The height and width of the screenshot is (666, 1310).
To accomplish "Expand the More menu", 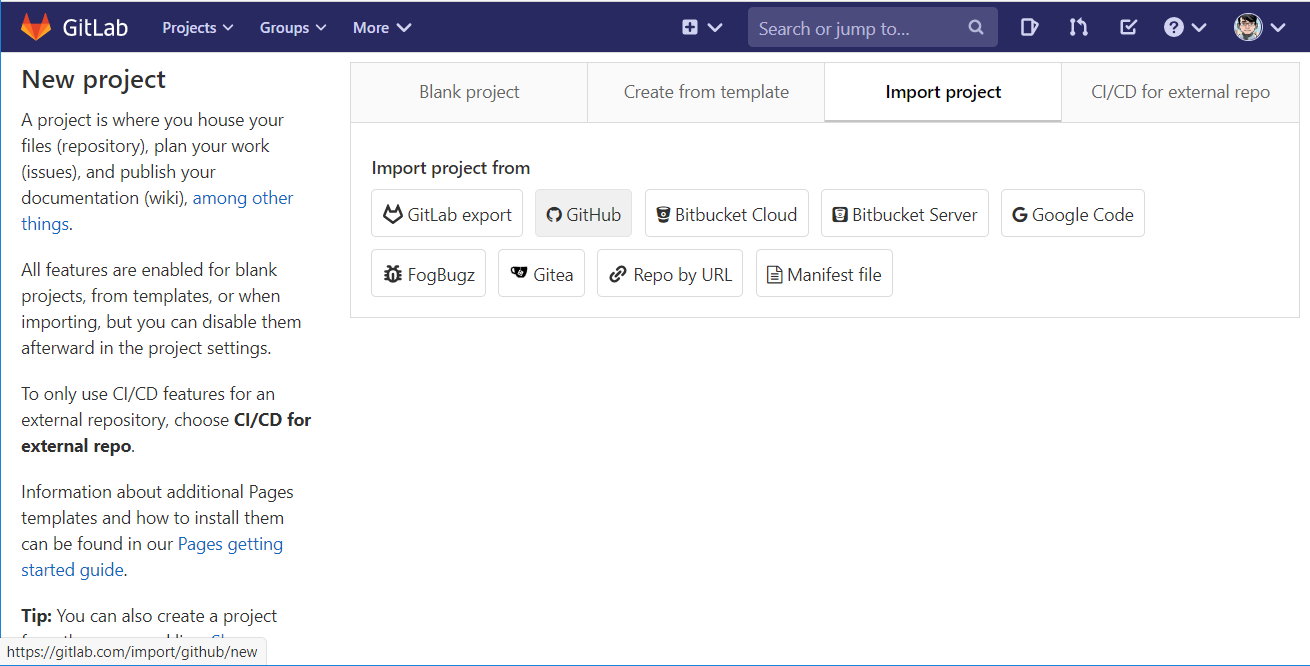I will coord(382,28).
